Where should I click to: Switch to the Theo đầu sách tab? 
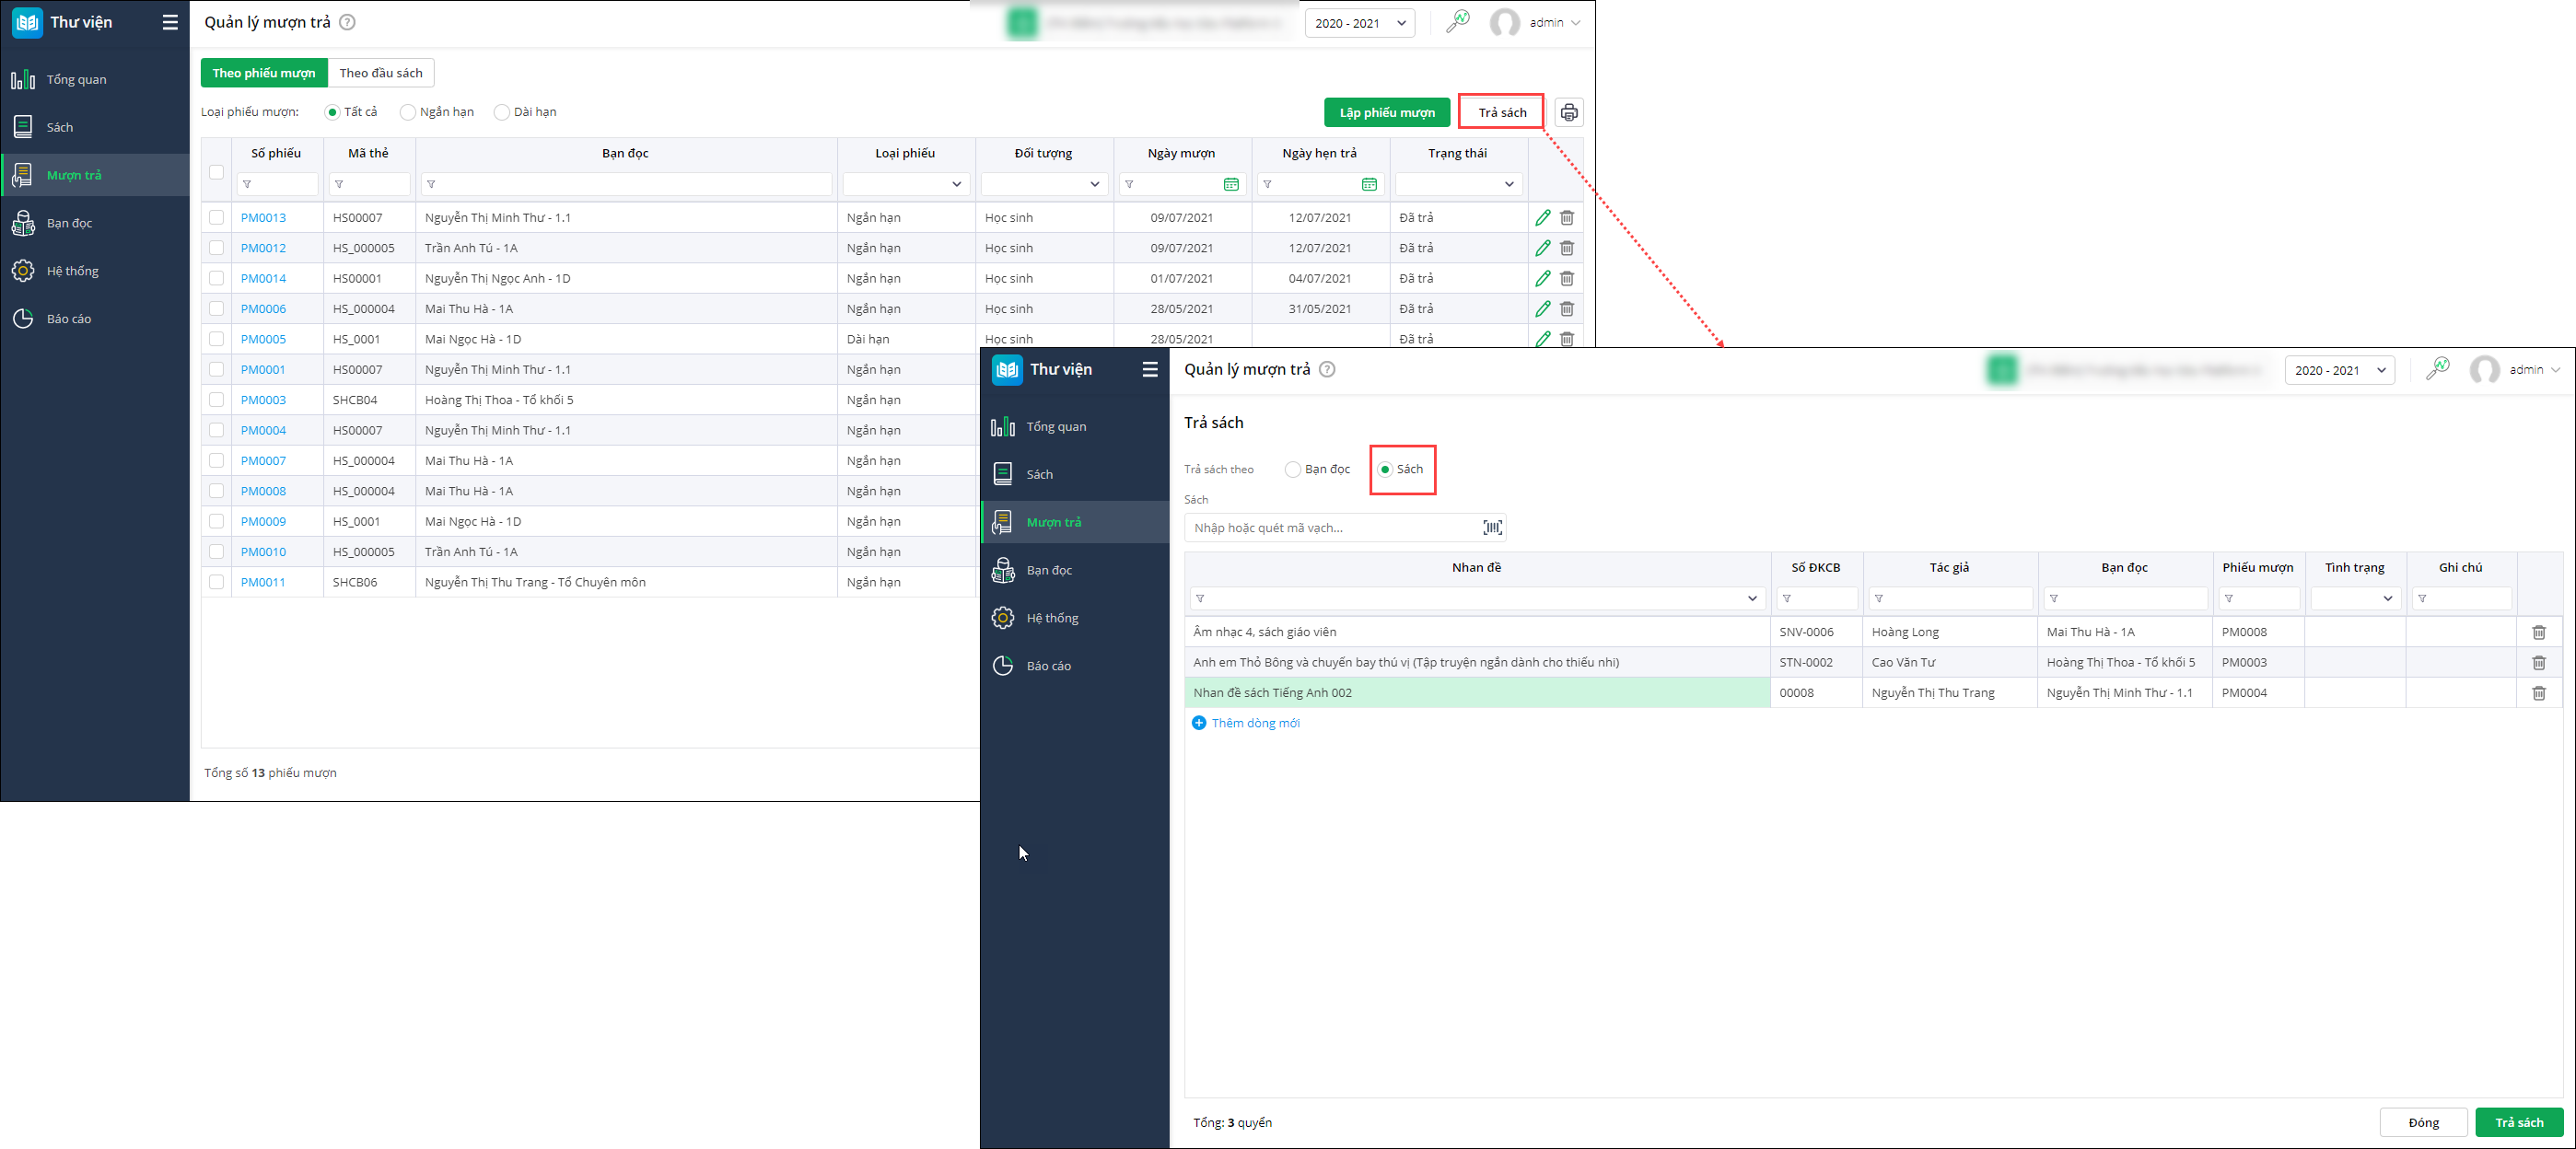(381, 73)
